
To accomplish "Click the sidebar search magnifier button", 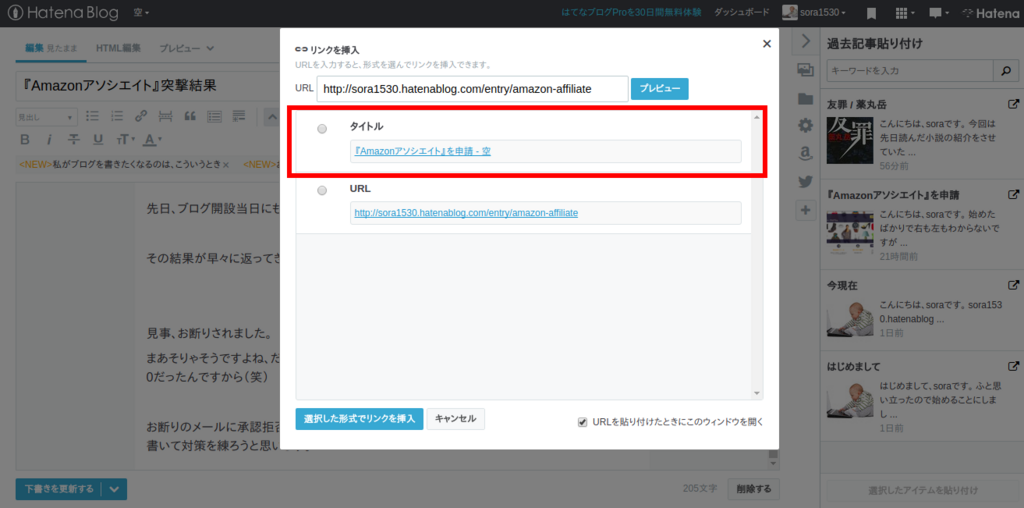I will tap(1006, 70).
